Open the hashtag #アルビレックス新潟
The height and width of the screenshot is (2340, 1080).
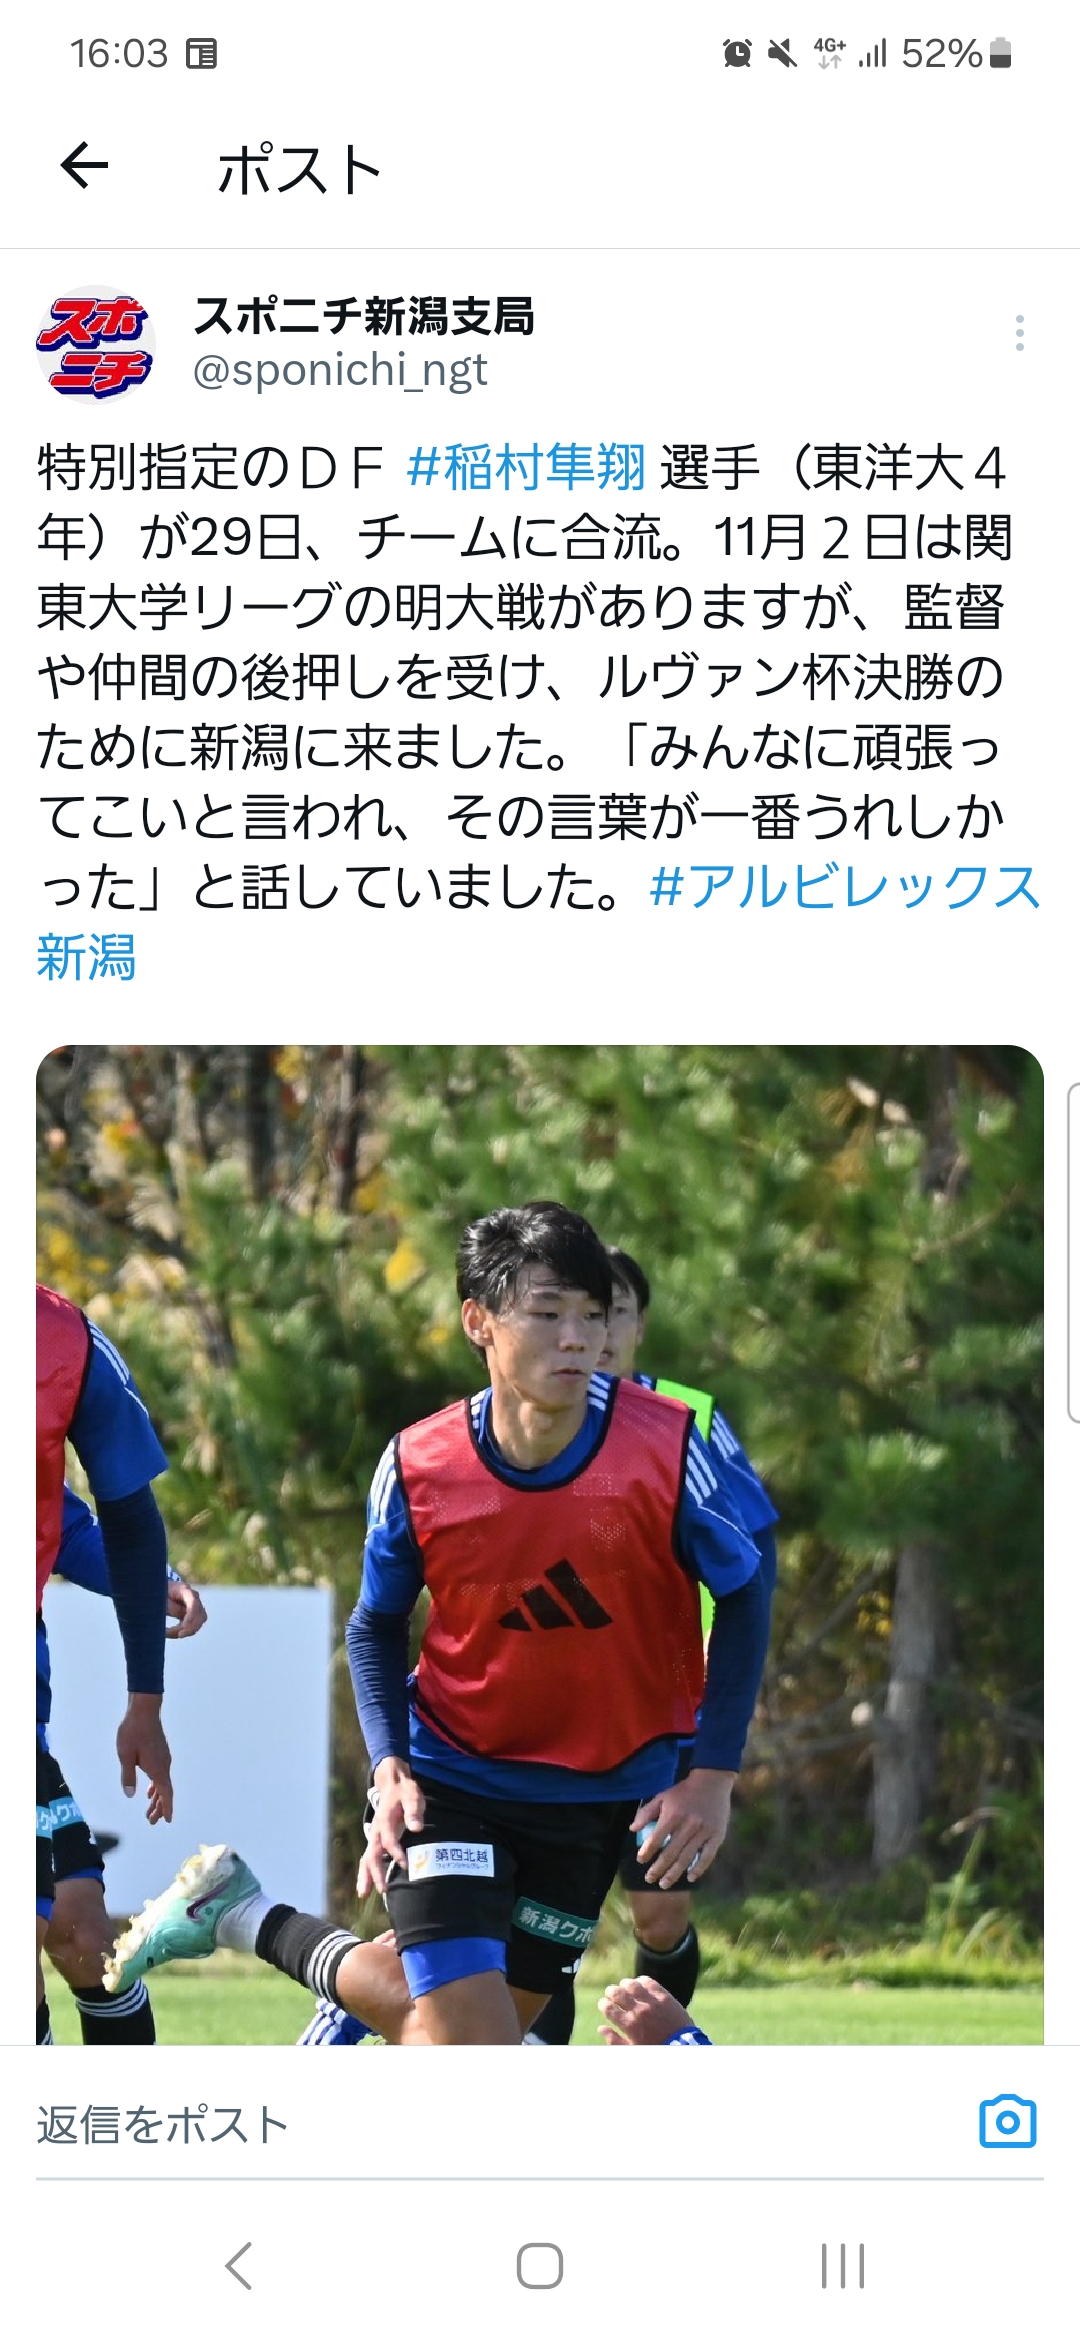(539, 922)
